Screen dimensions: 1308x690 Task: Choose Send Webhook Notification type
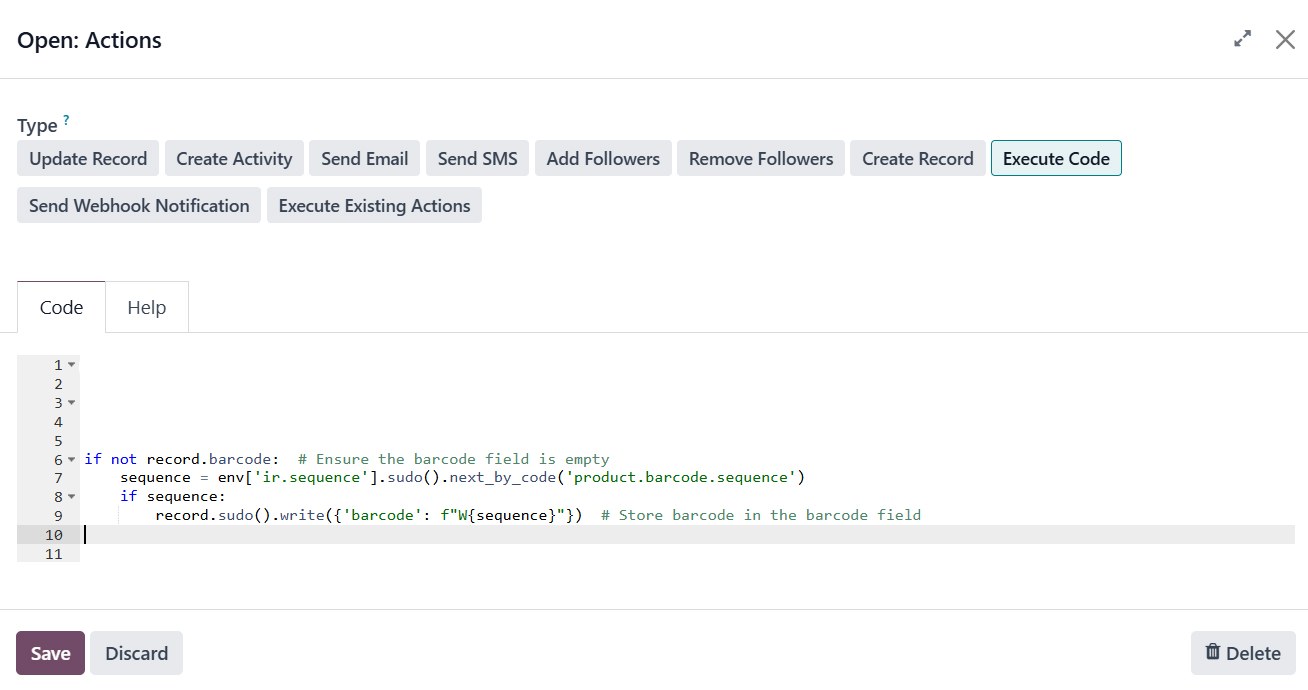click(x=139, y=205)
